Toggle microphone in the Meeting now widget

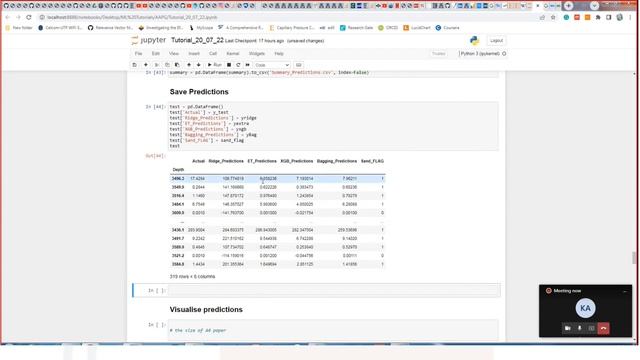click(579, 328)
